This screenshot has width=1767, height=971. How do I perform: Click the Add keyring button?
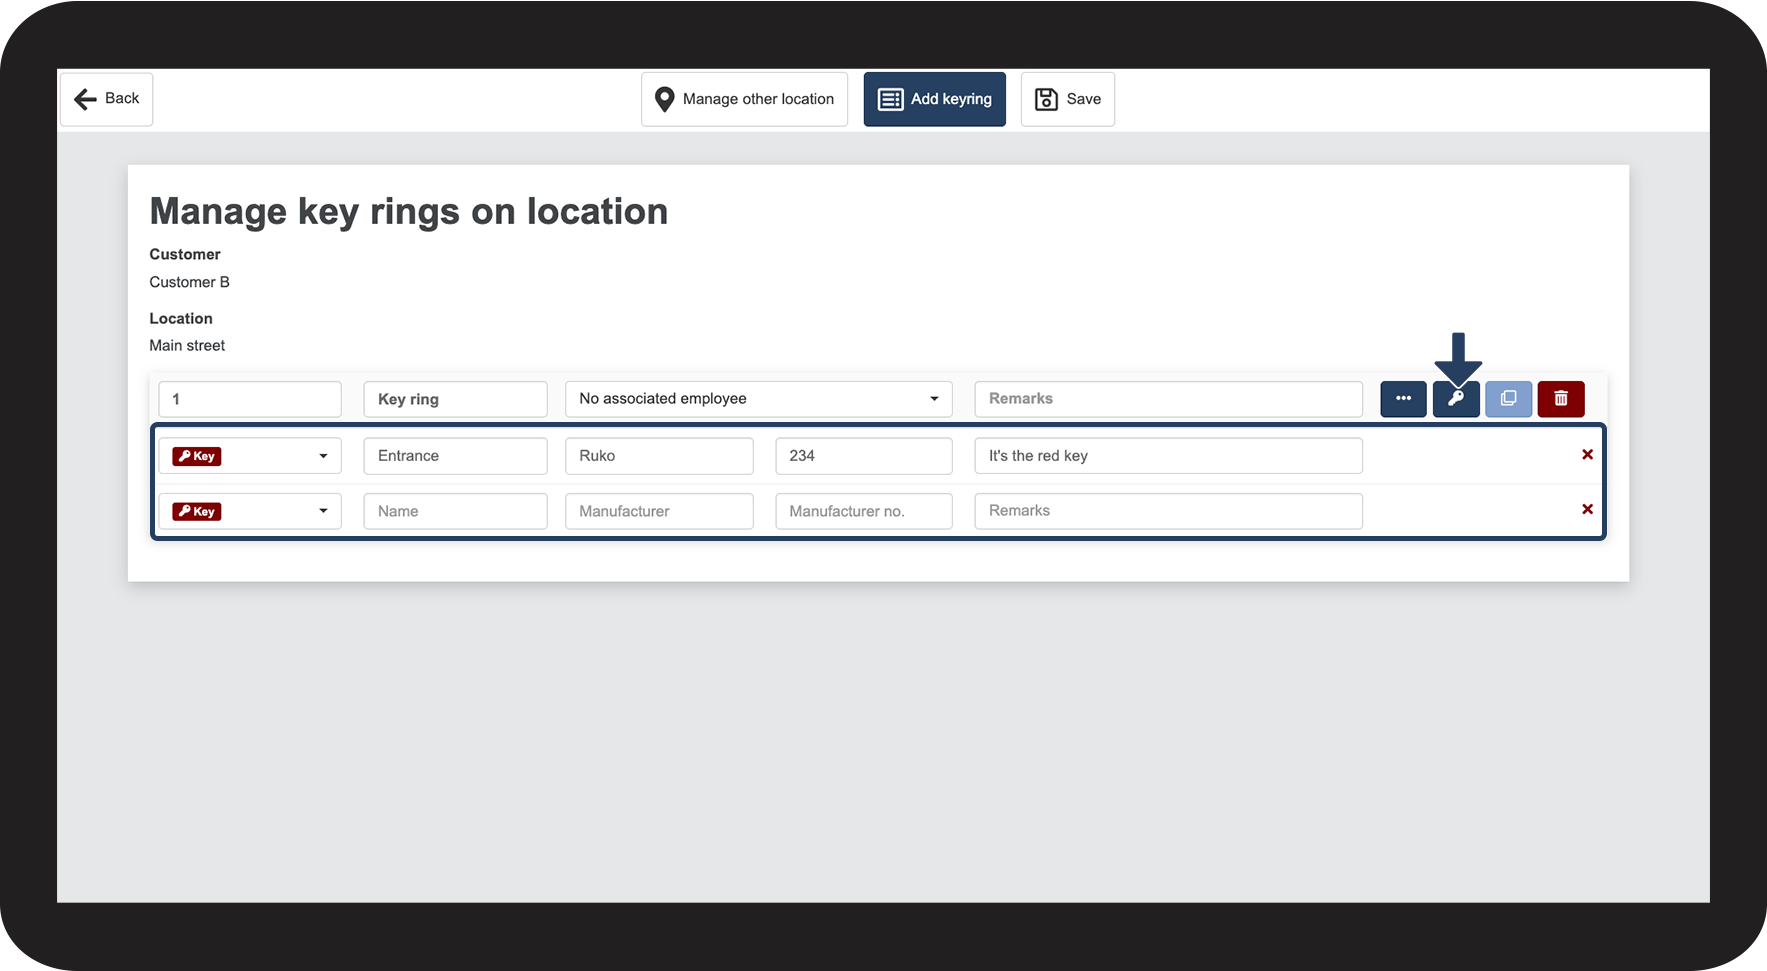pyautogui.click(x=934, y=99)
